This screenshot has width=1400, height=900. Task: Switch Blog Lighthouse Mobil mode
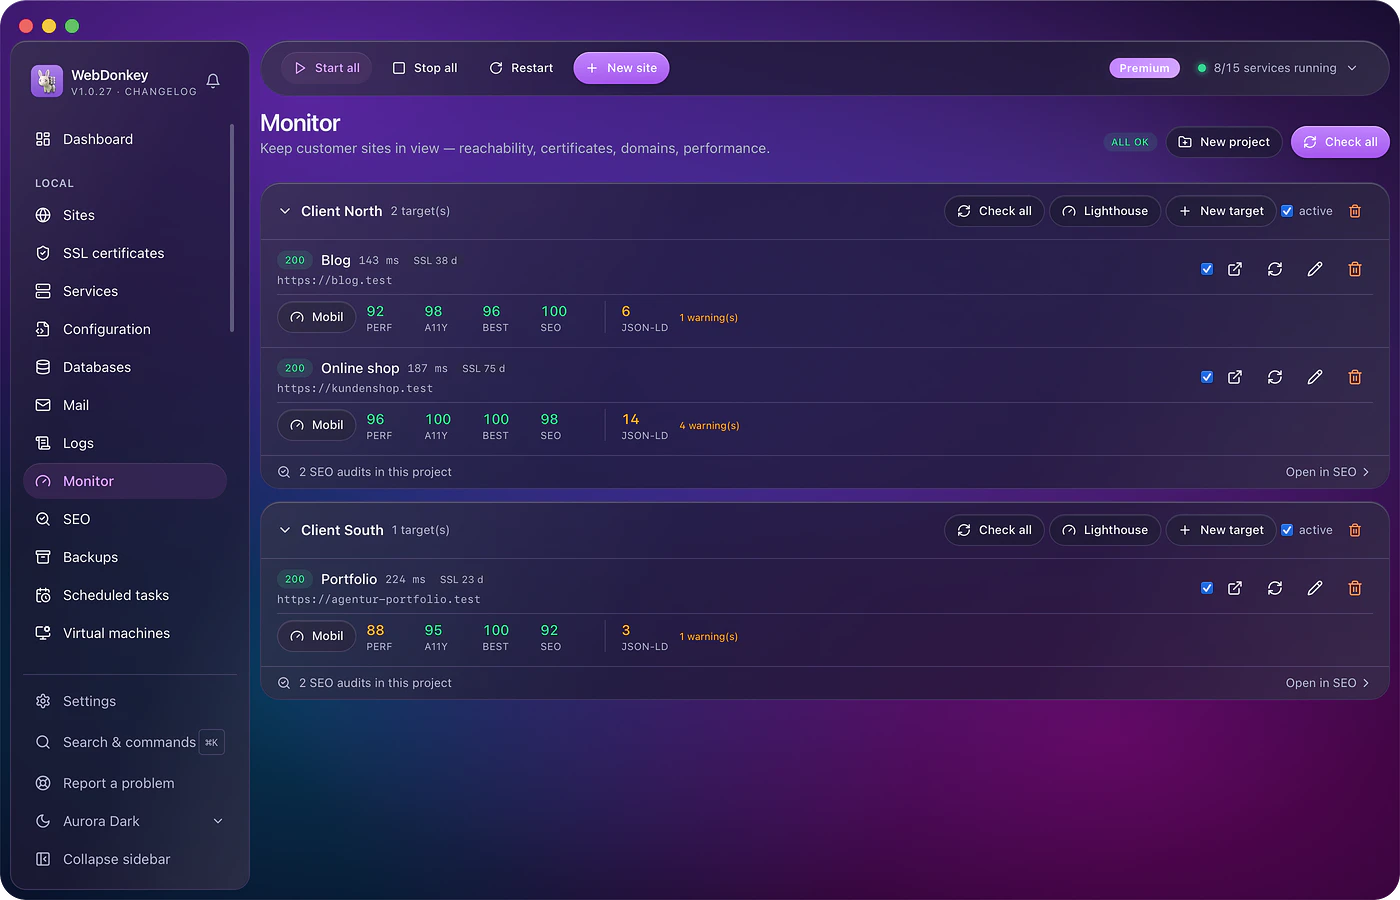316,317
